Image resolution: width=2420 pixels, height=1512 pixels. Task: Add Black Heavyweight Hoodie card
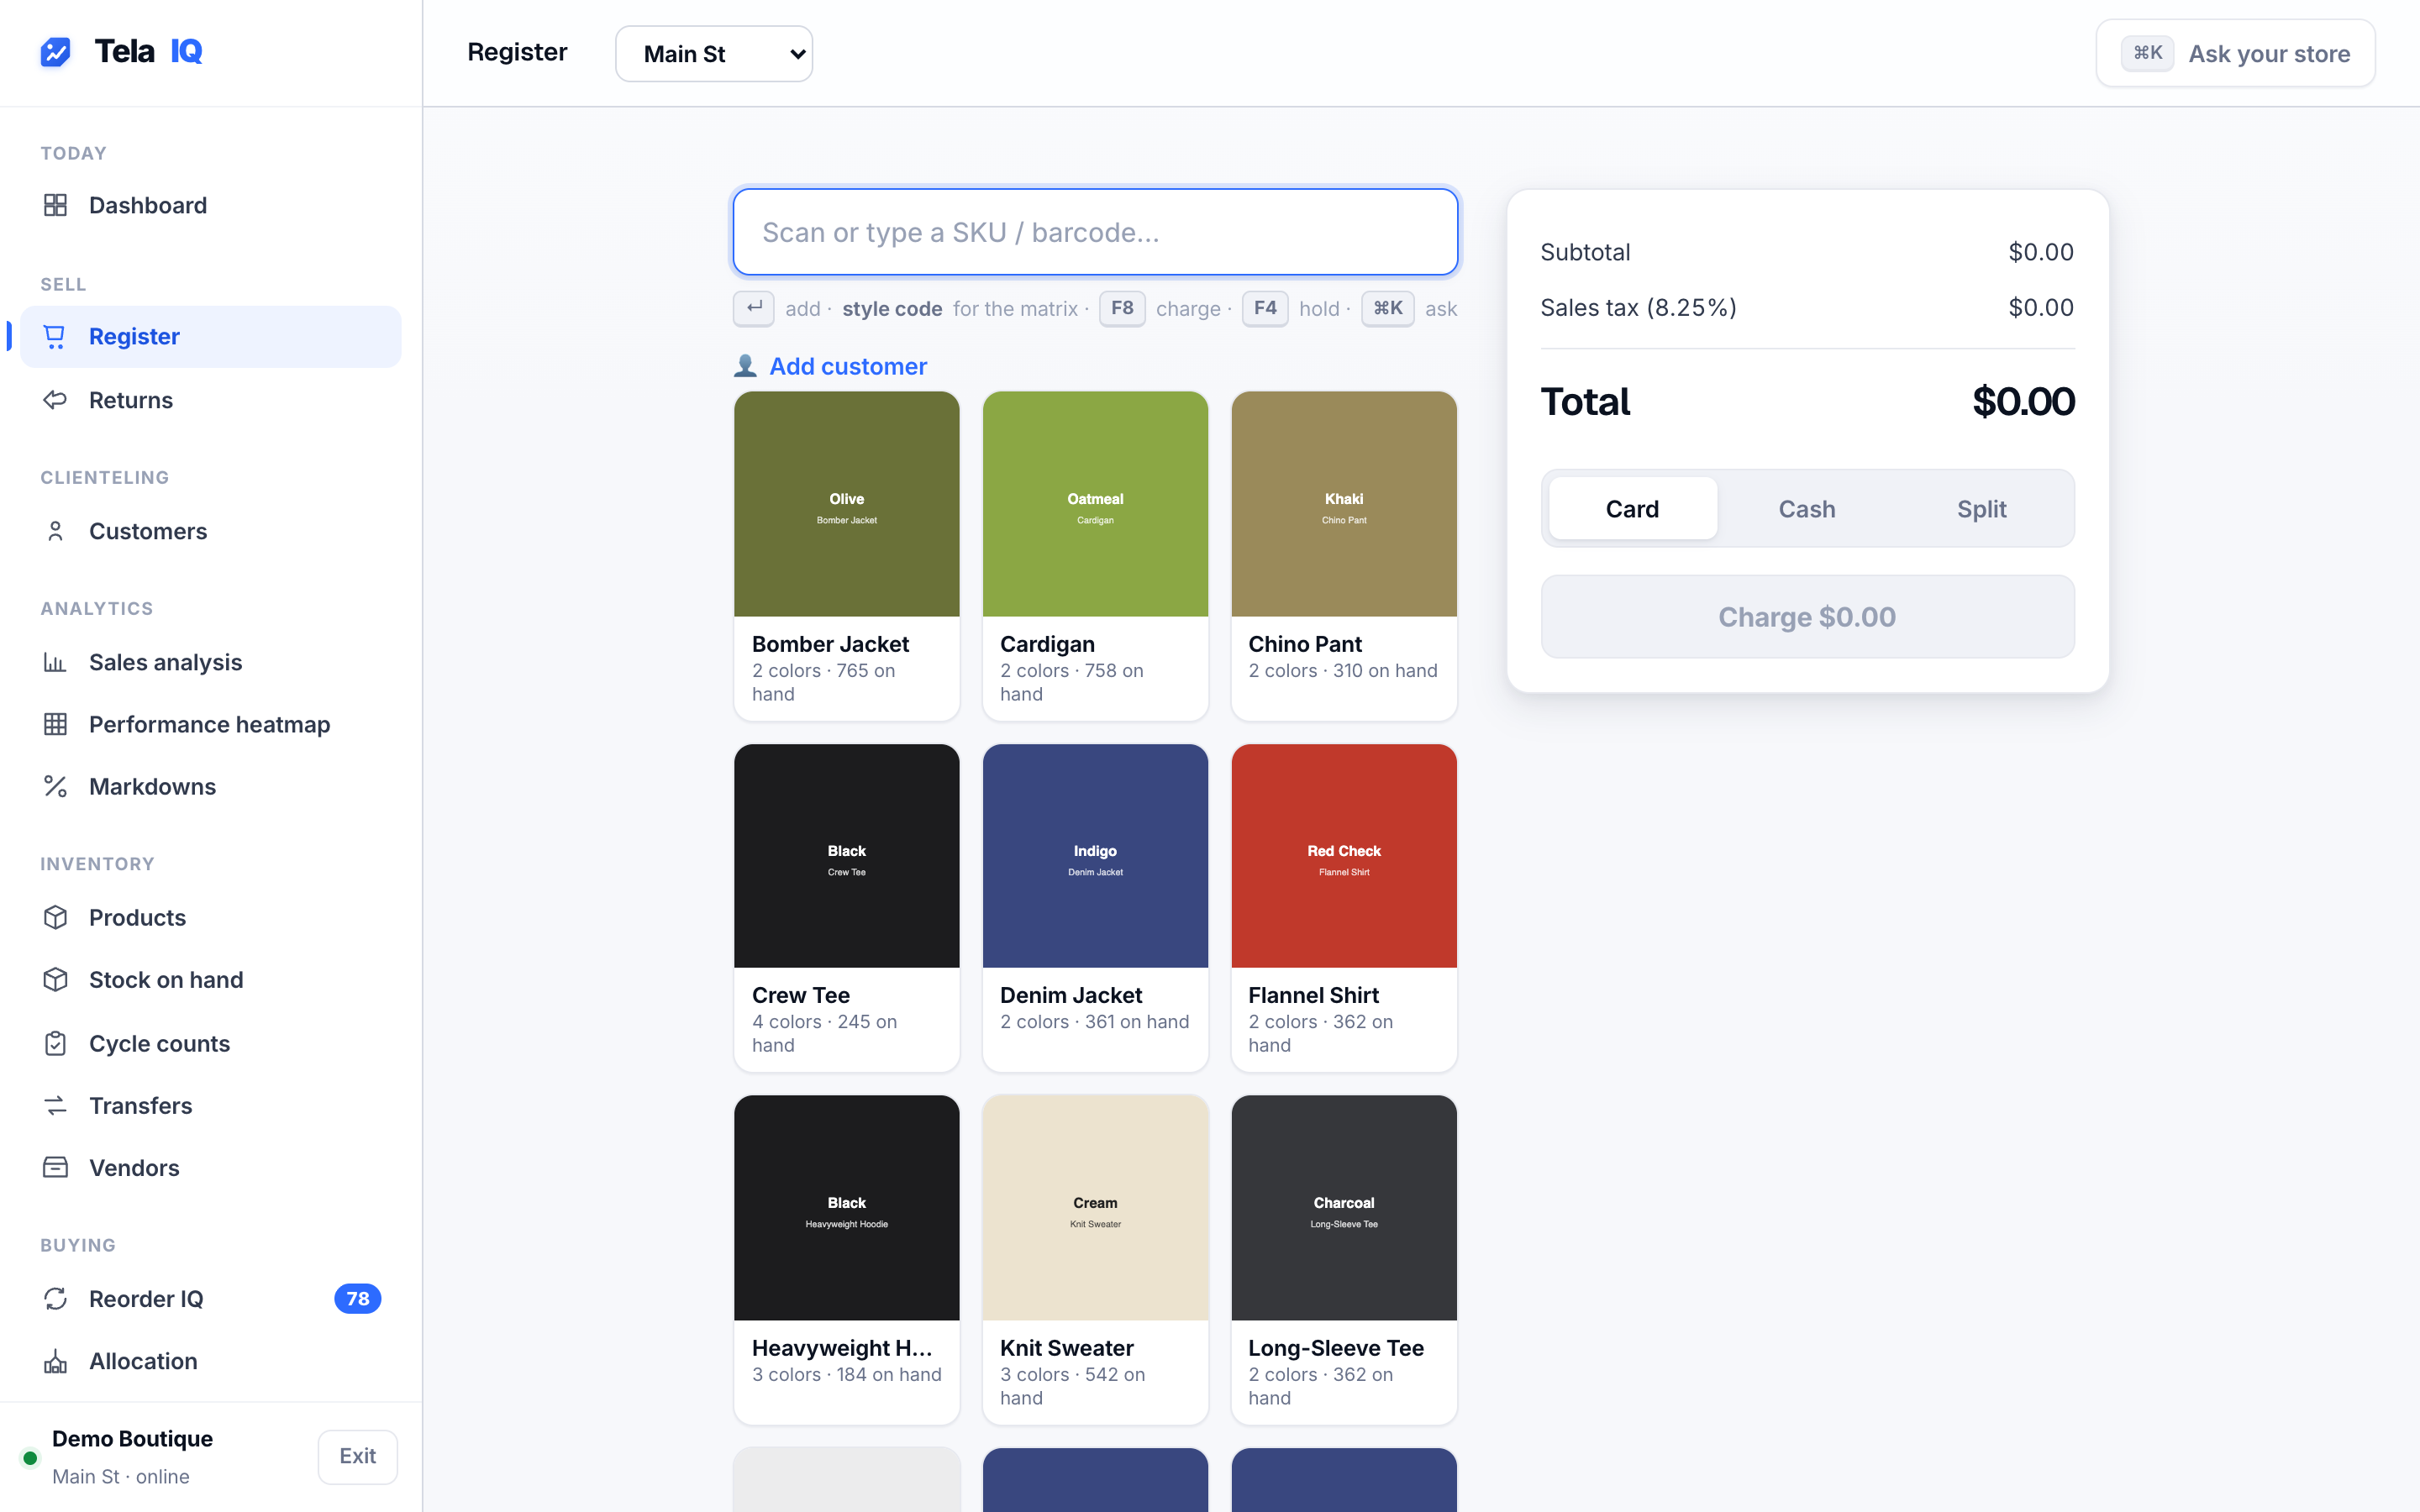click(x=846, y=1260)
